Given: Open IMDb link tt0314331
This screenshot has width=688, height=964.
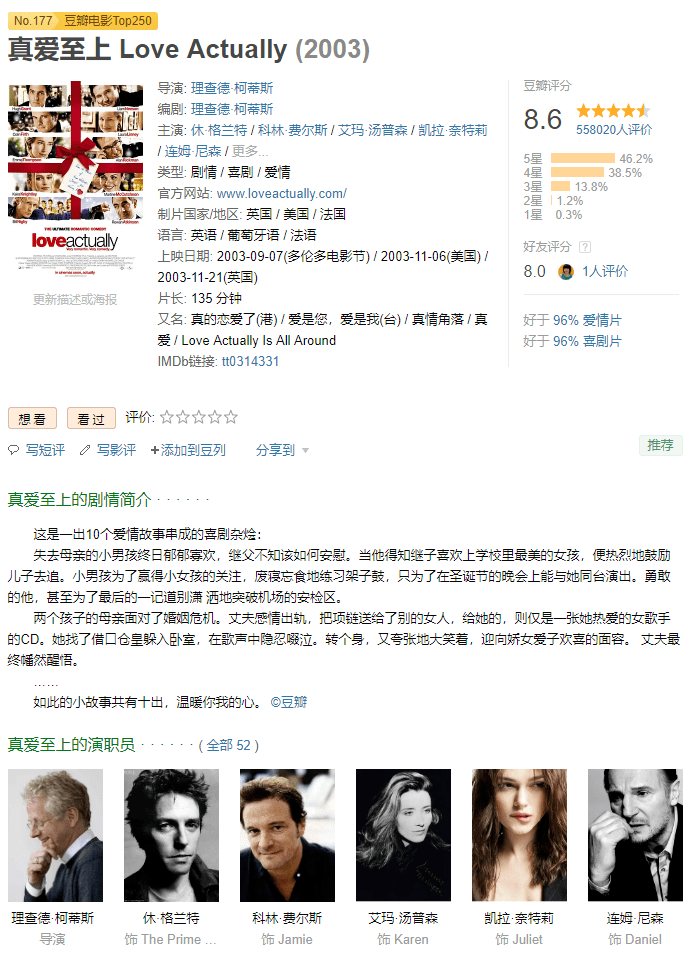Looking at the screenshot, I should pos(250,361).
